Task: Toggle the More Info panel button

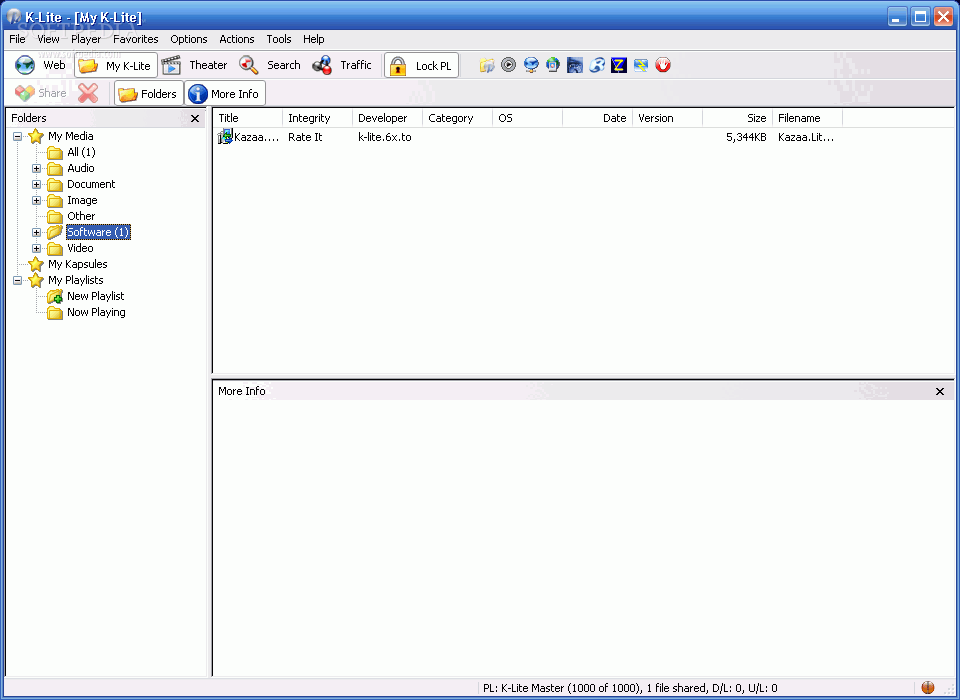Action: [225, 94]
